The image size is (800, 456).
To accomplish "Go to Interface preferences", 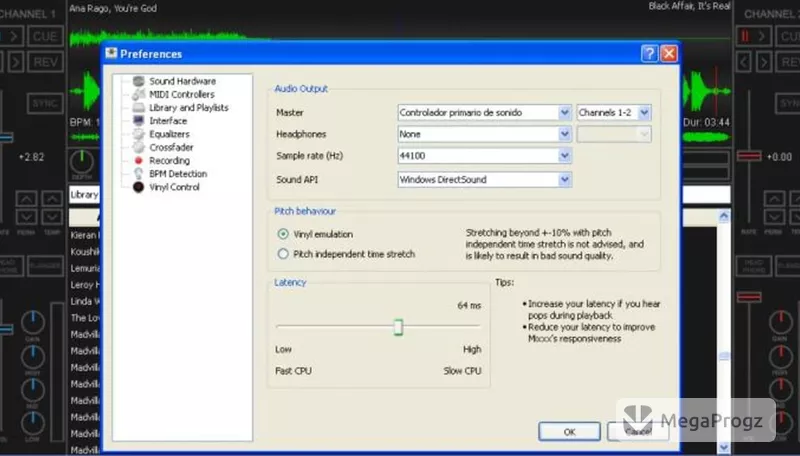I will click(x=168, y=121).
